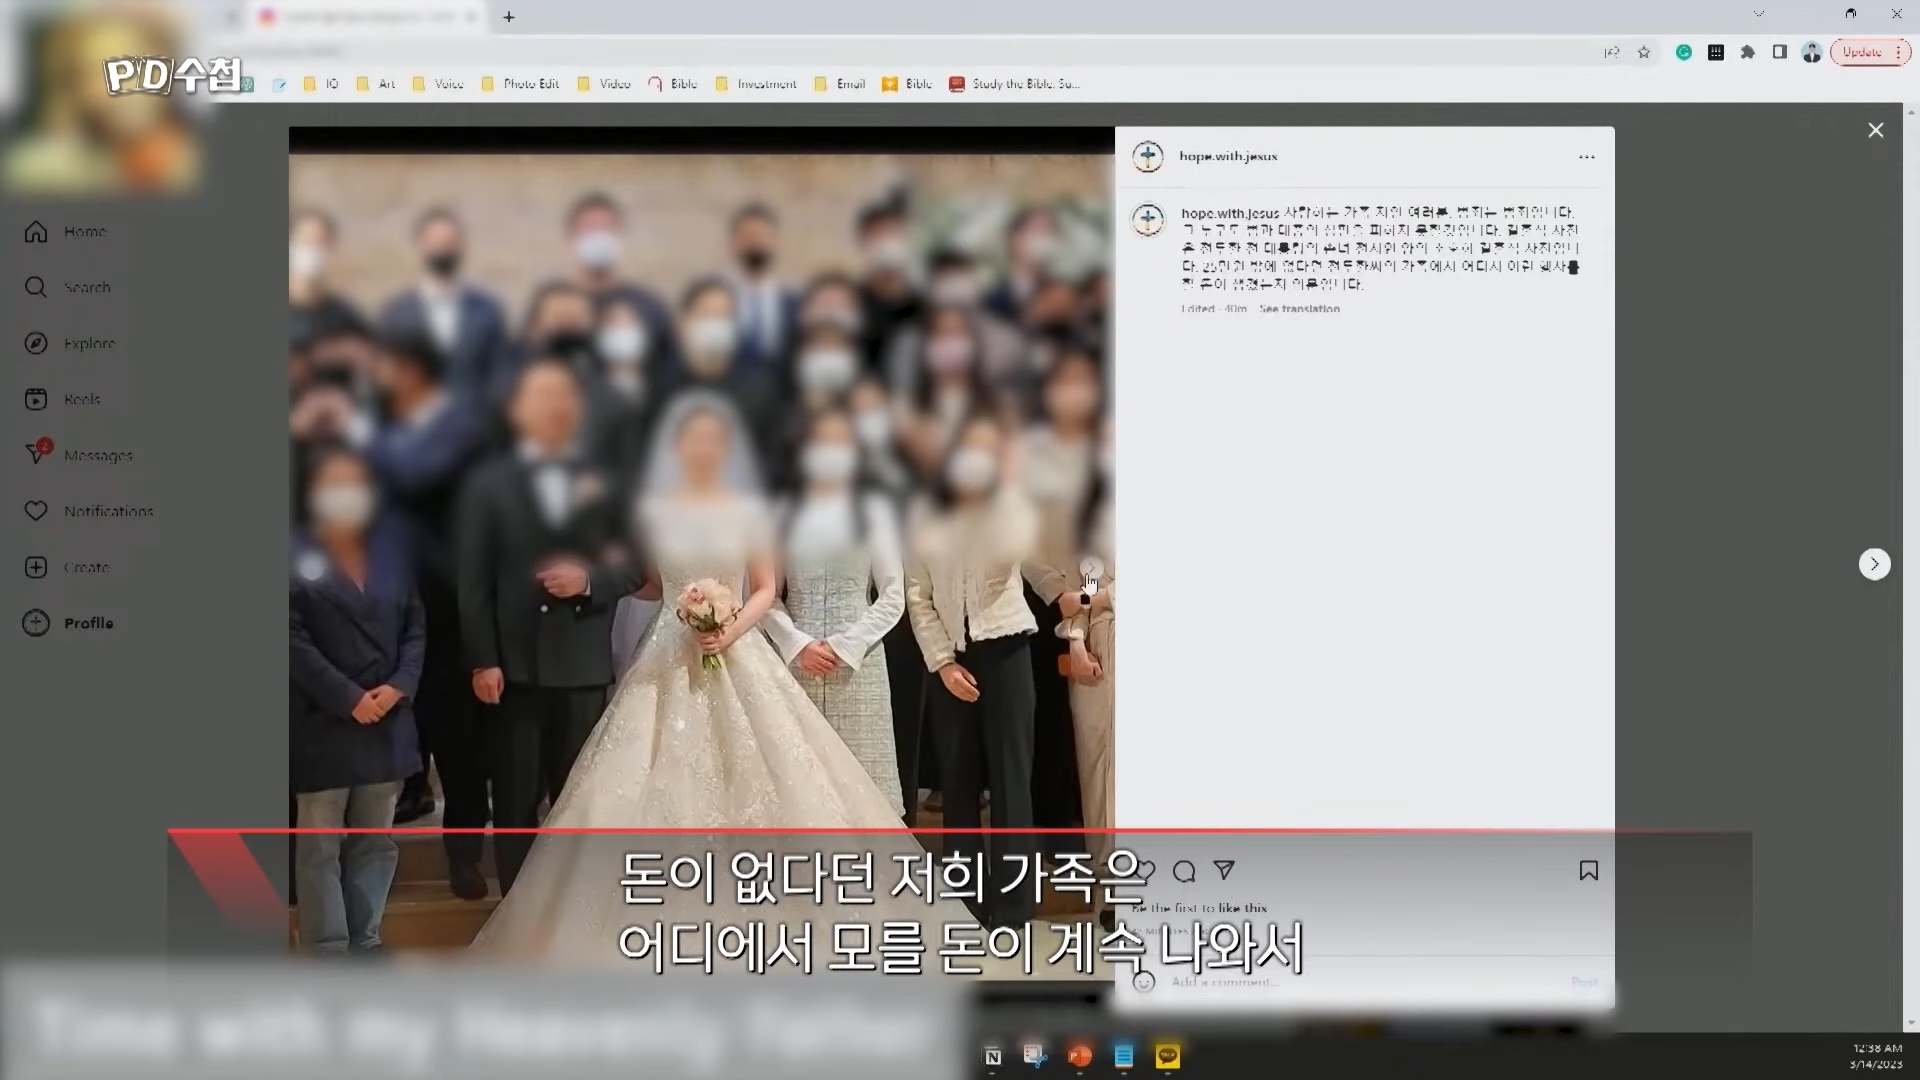Go to Profile in the sidebar
The height and width of the screenshot is (1080, 1920).
69,623
